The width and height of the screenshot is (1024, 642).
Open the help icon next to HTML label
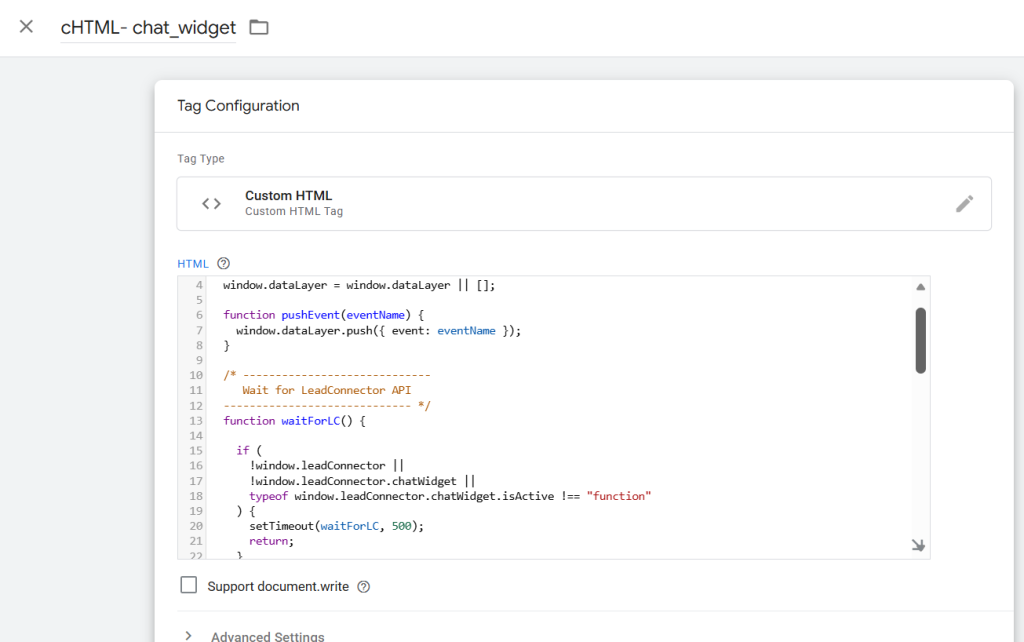(224, 264)
